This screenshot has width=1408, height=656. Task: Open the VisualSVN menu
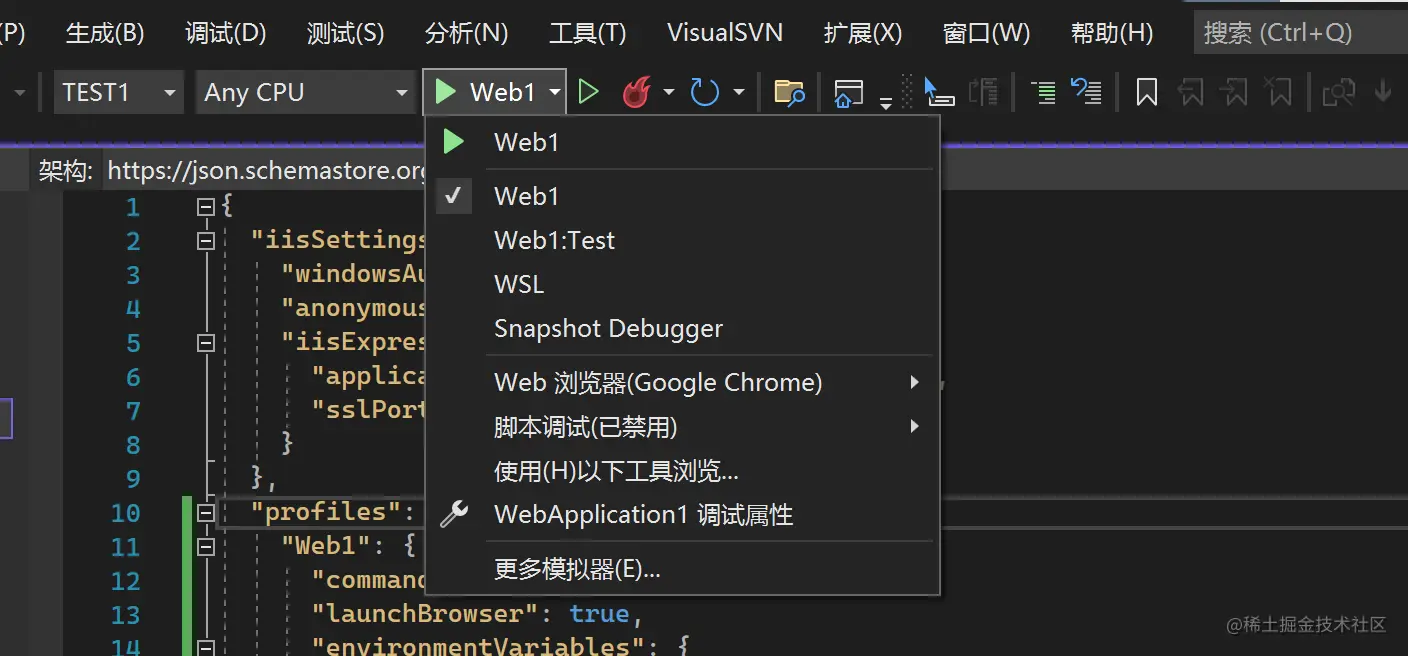(725, 33)
